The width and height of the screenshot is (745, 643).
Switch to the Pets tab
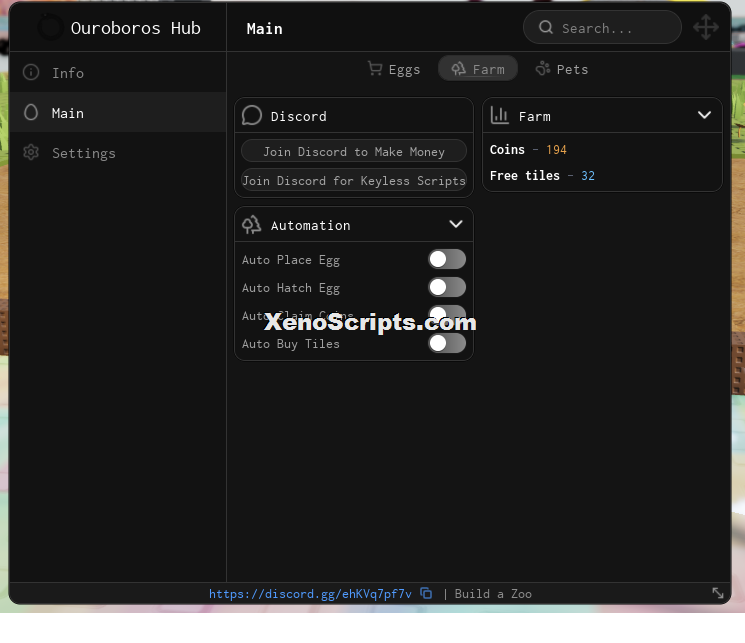(x=562, y=69)
